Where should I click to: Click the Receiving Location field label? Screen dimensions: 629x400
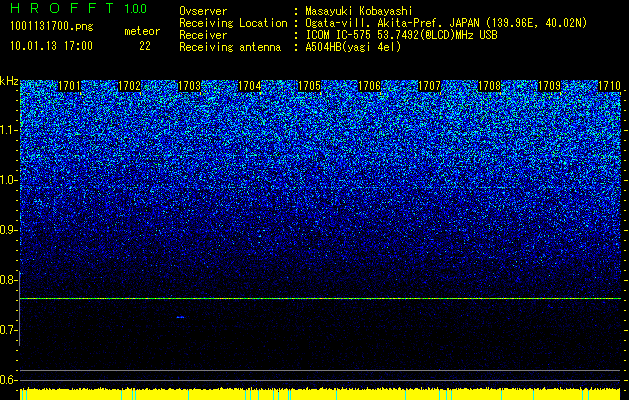tap(233, 23)
